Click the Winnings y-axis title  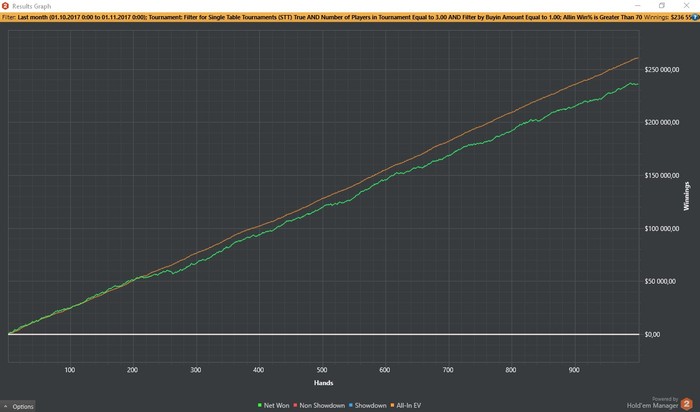(687, 196)
